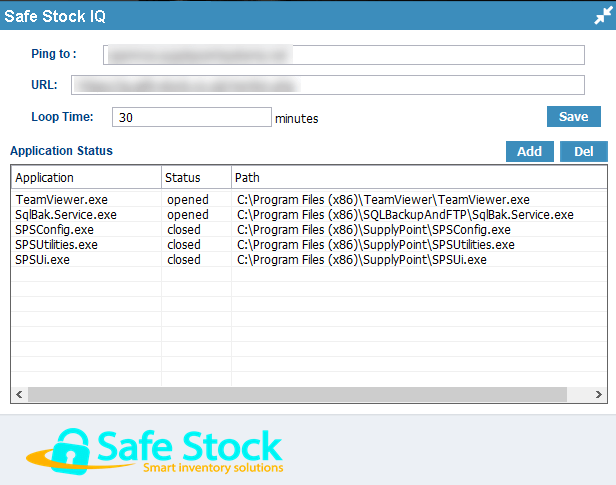
Task: Select the SPSUi.exe application entry
Action: click(42, 260)
